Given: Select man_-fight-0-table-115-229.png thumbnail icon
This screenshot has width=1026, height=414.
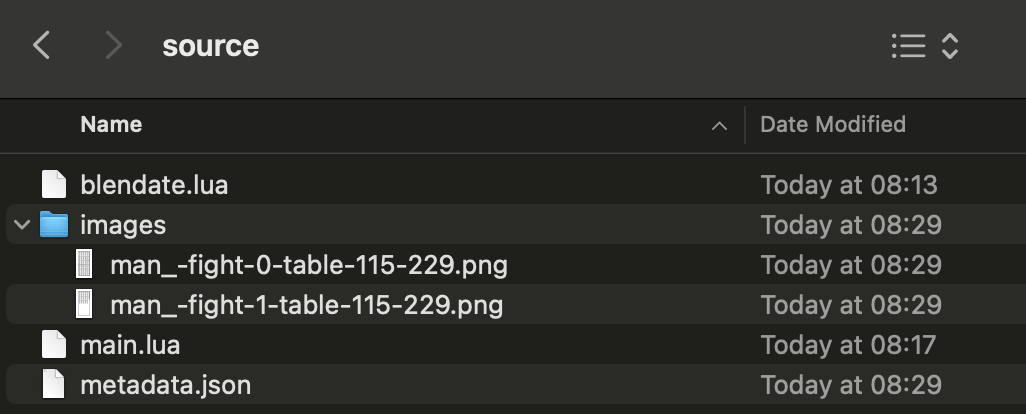Looking at the screenshot, I should pos(84,265).
